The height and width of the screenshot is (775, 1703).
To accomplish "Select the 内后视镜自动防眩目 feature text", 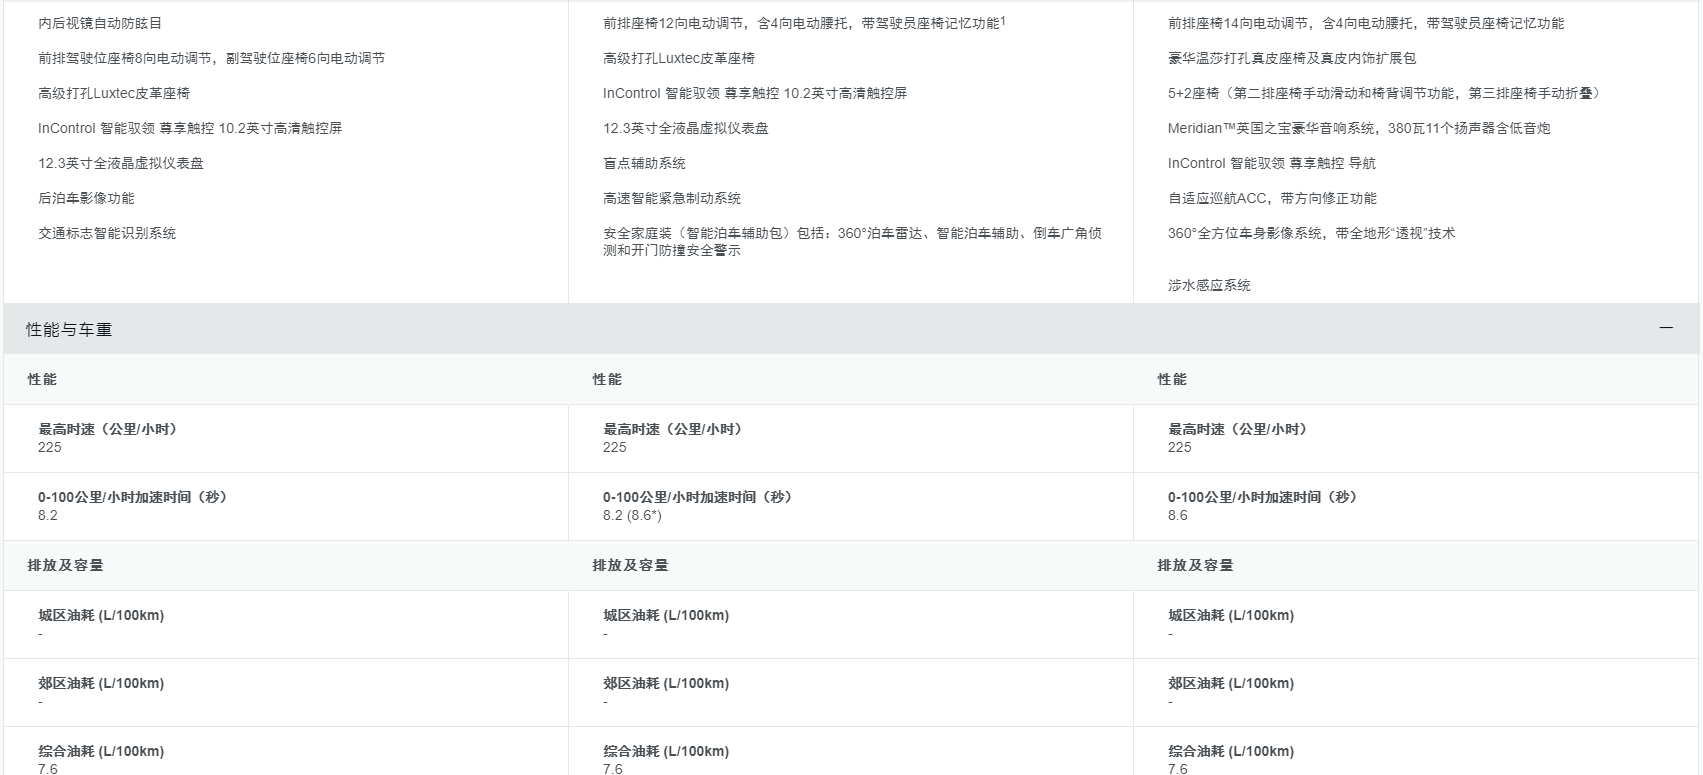I will (x=100, y=23).
